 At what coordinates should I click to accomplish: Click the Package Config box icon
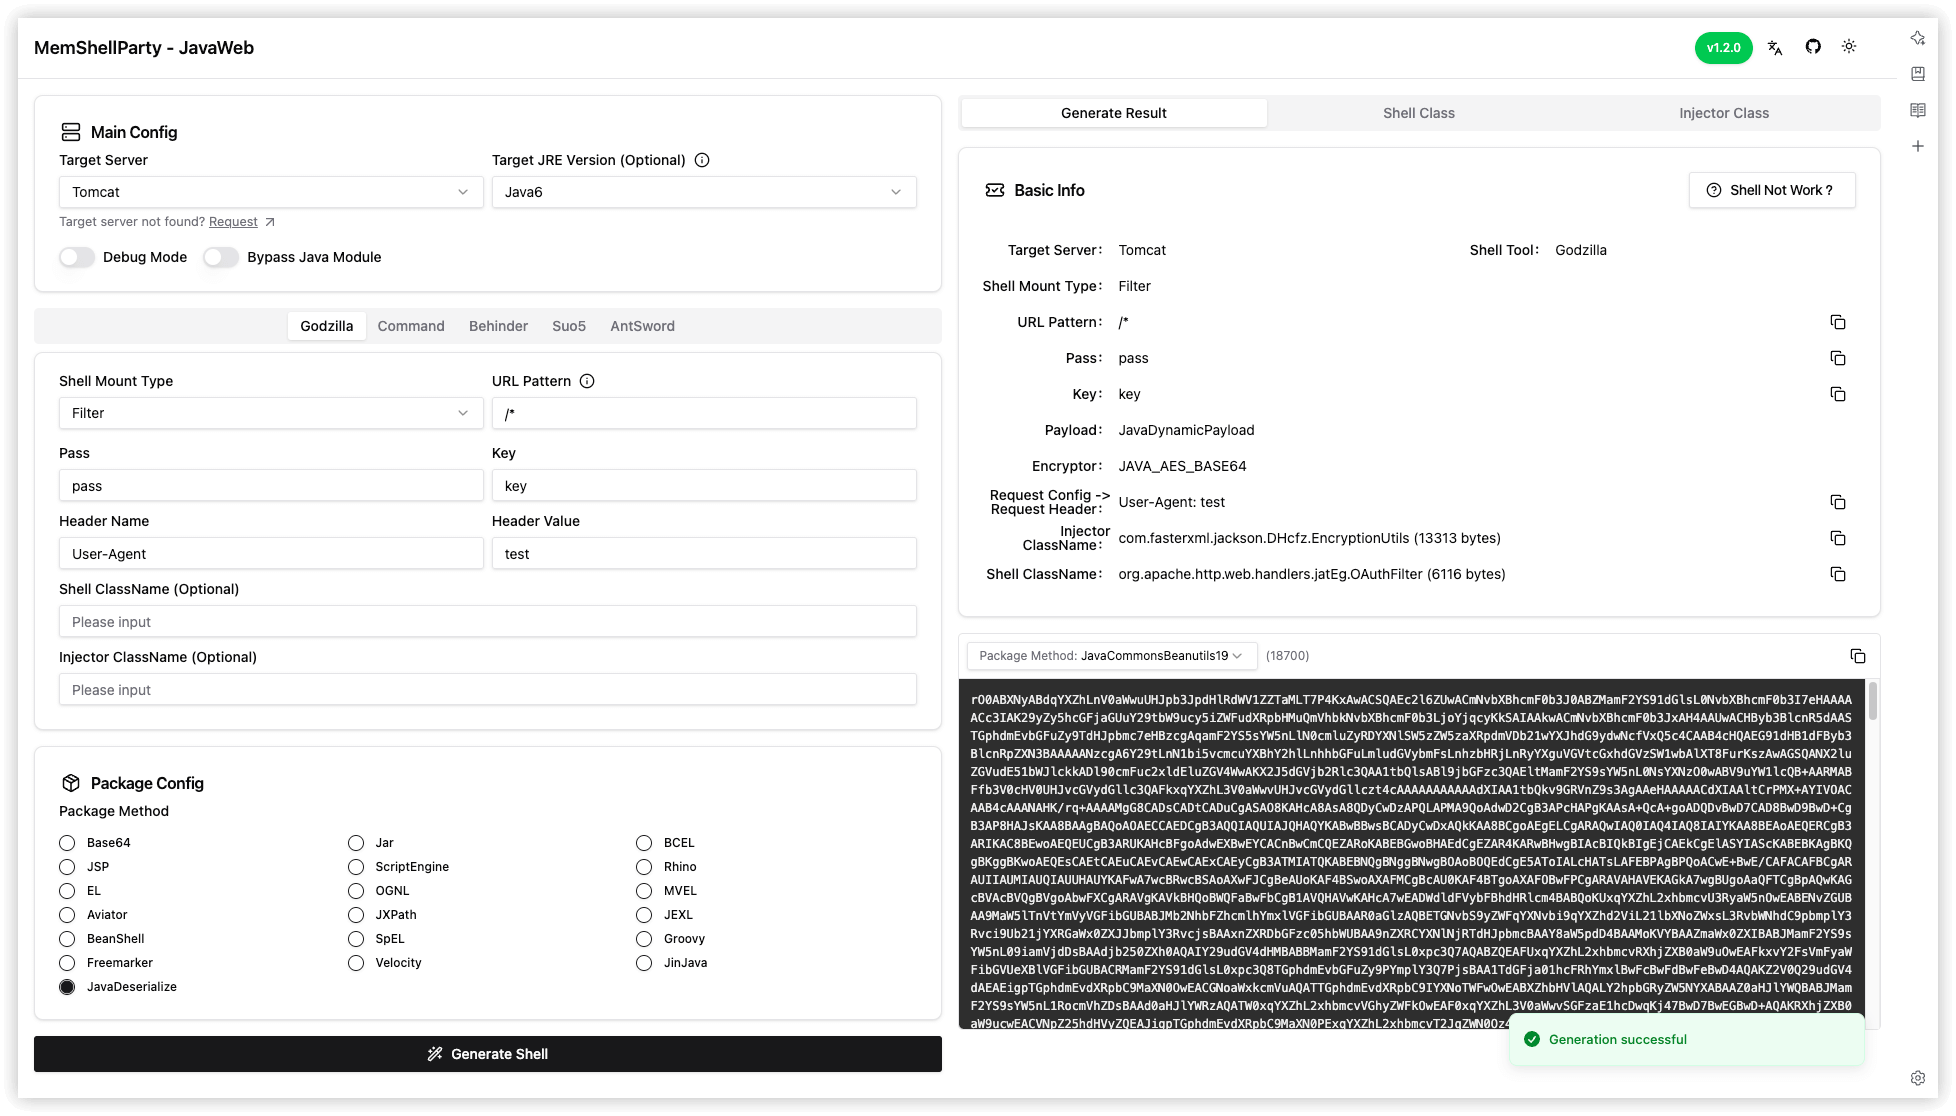[71, 783]
